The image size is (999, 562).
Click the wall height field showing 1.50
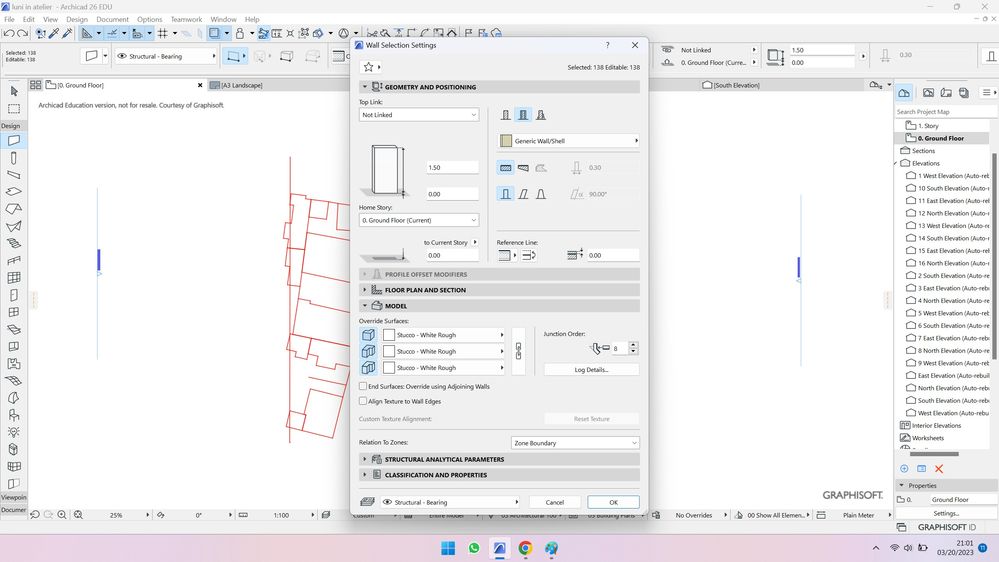[451, 168]
